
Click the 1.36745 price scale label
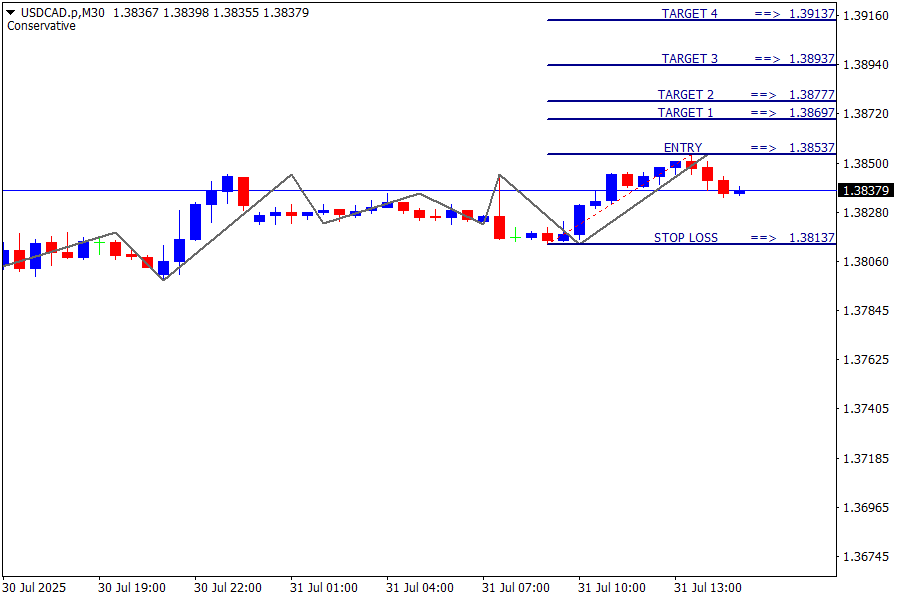coord(866,557)
